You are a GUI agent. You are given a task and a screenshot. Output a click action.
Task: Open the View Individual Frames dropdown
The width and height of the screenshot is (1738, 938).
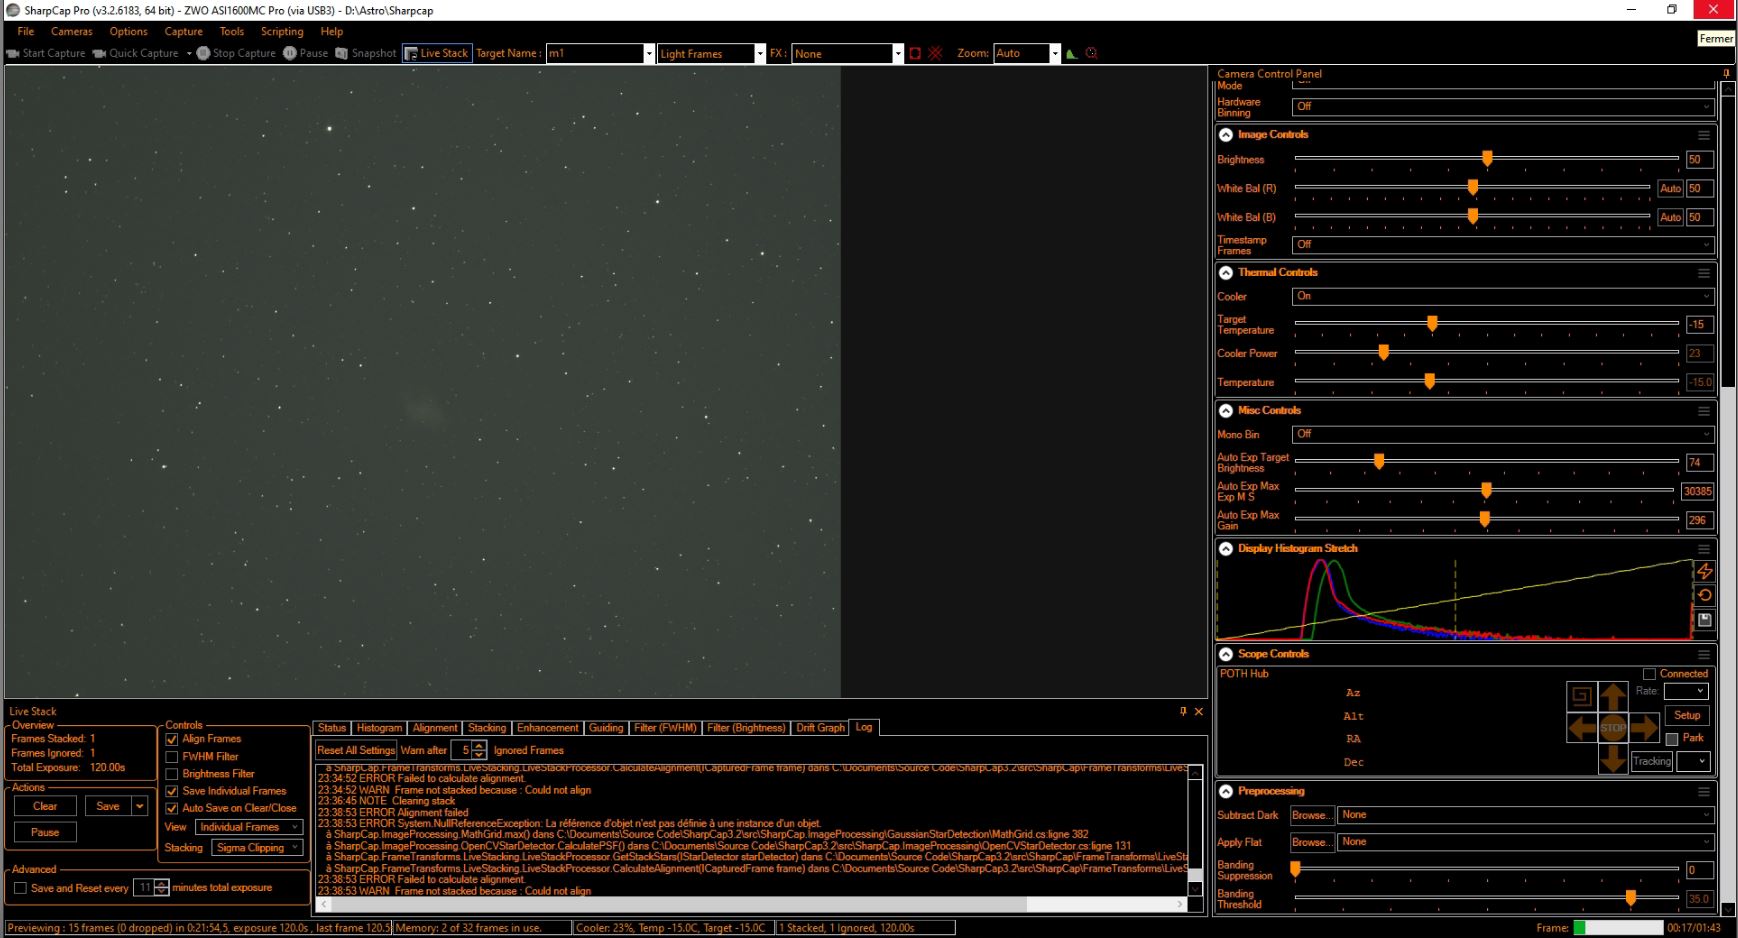(249, 827)
